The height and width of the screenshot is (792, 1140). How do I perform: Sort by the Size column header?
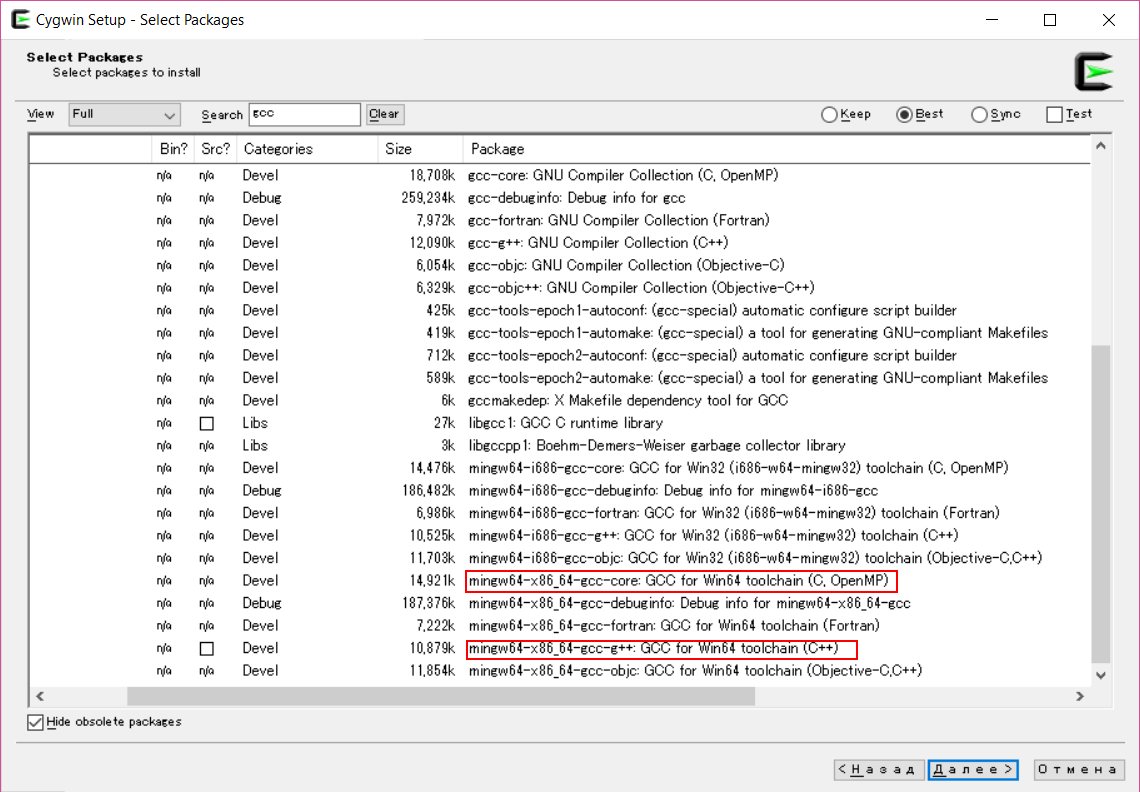tap(398, 149)
